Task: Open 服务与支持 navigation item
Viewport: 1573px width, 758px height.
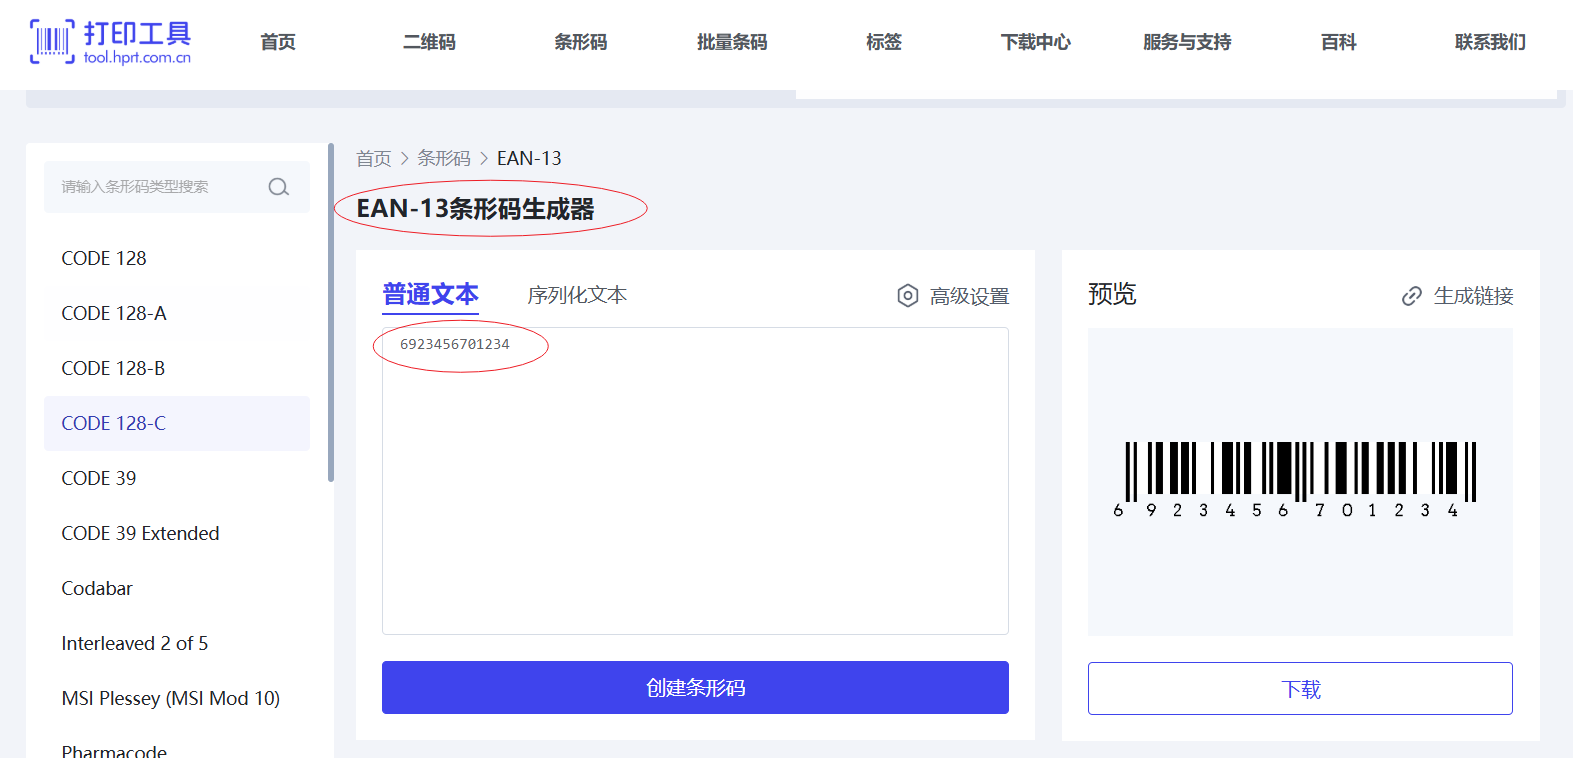Action: [1187, 42]
